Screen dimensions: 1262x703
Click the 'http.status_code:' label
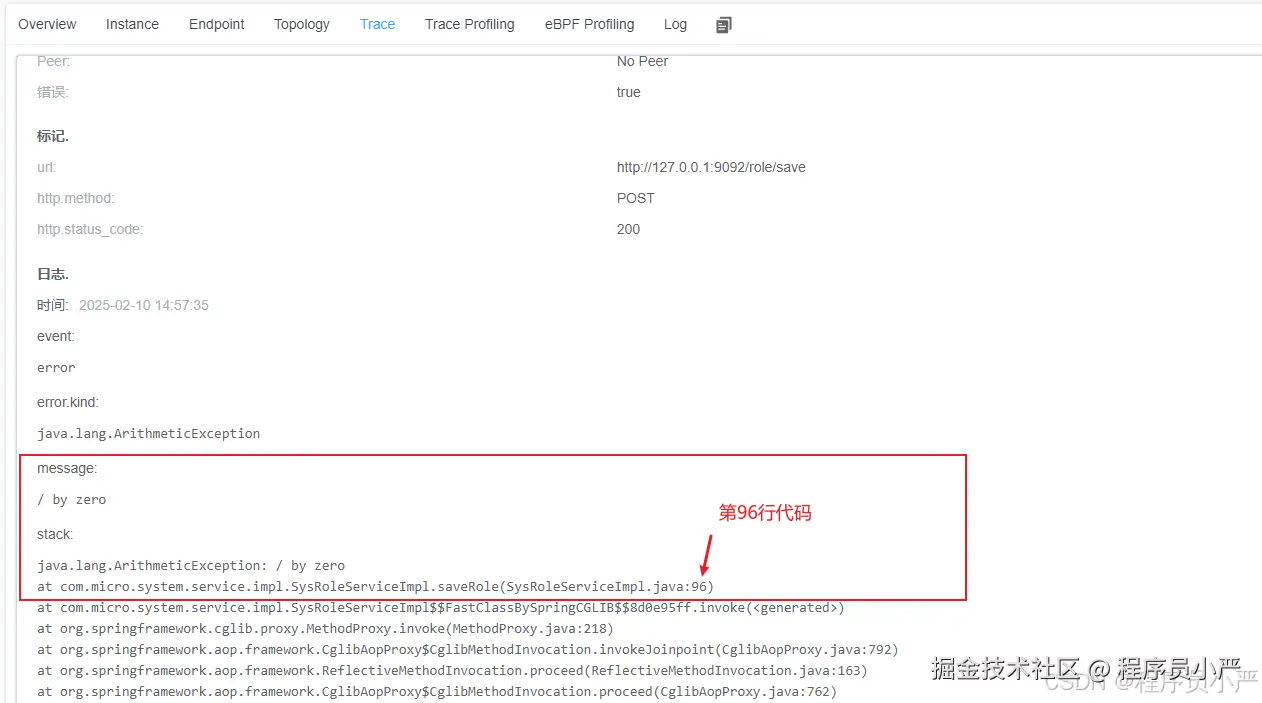tap(90, 229)
